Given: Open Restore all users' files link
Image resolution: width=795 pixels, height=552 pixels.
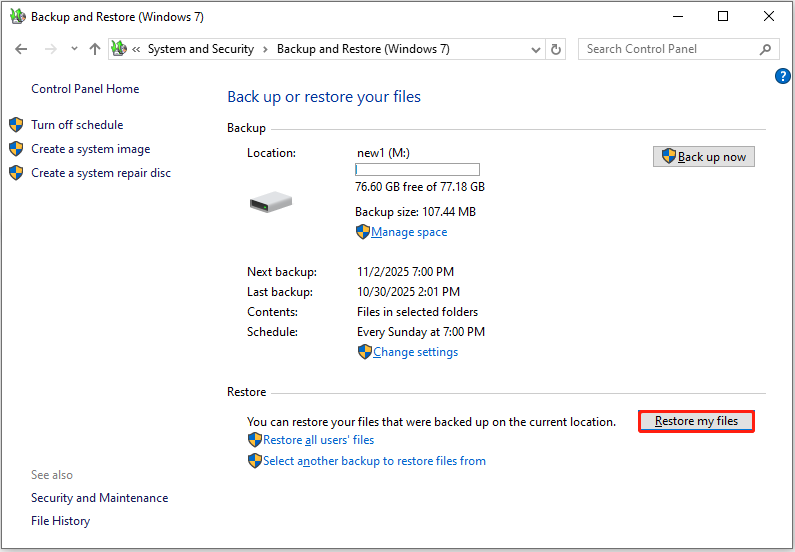Looking at the screenshot, I should point(318,440).
